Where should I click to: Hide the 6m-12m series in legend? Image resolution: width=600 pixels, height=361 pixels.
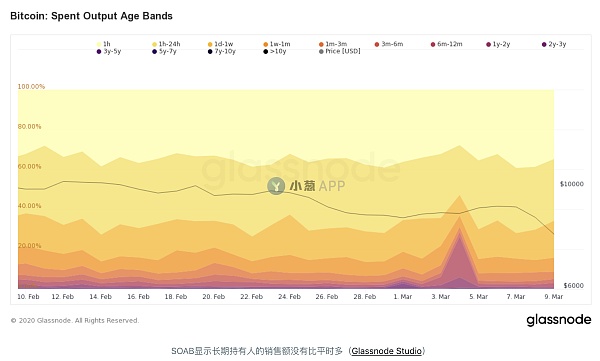[446, 44]
